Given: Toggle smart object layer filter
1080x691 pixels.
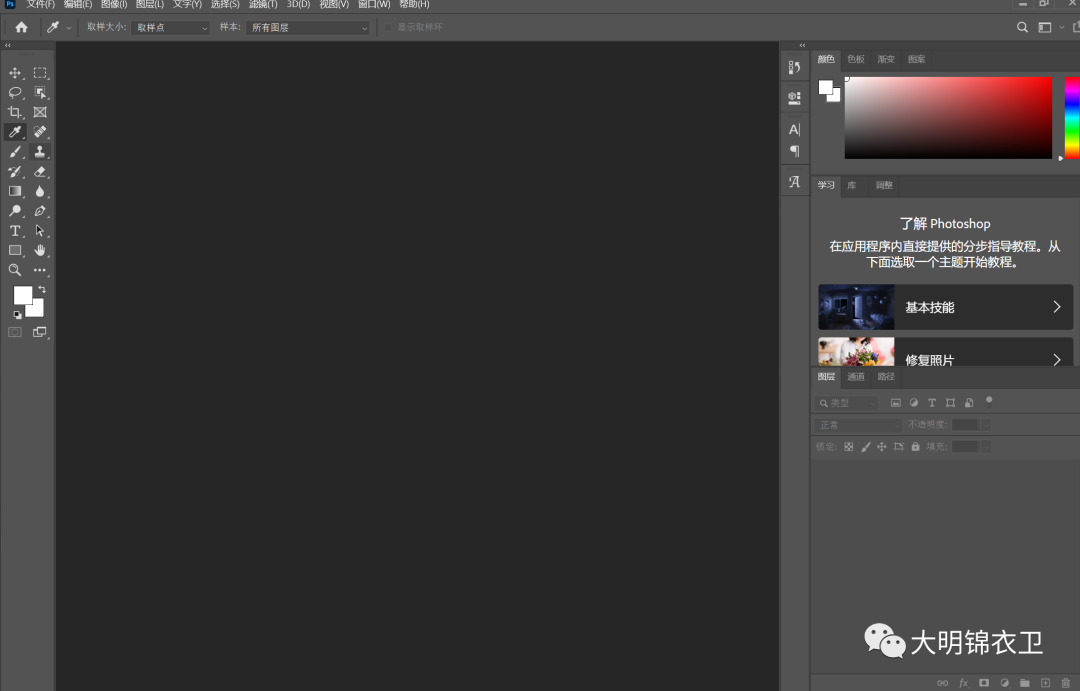Looking at the screenshot, I should point(969,403).
